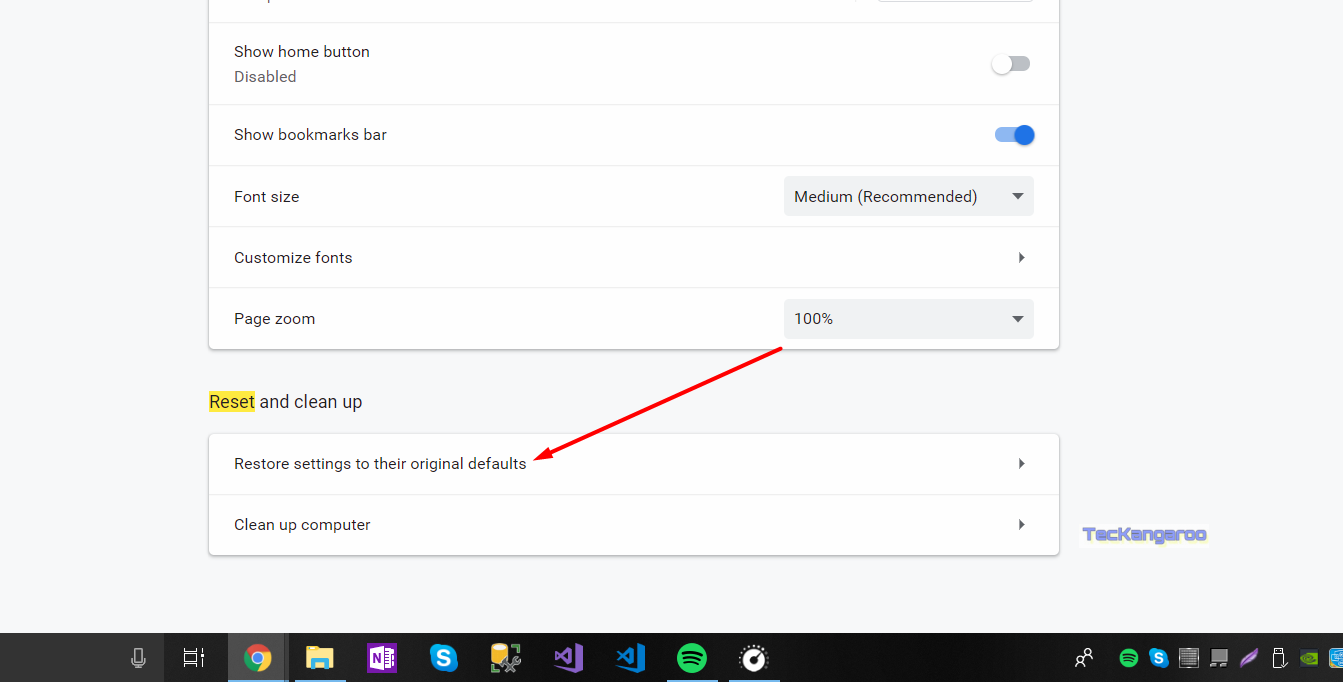Click the database tools taskbar icon
The width and height of the screenshot is (1343, 682).
click(x=506, y=658)
